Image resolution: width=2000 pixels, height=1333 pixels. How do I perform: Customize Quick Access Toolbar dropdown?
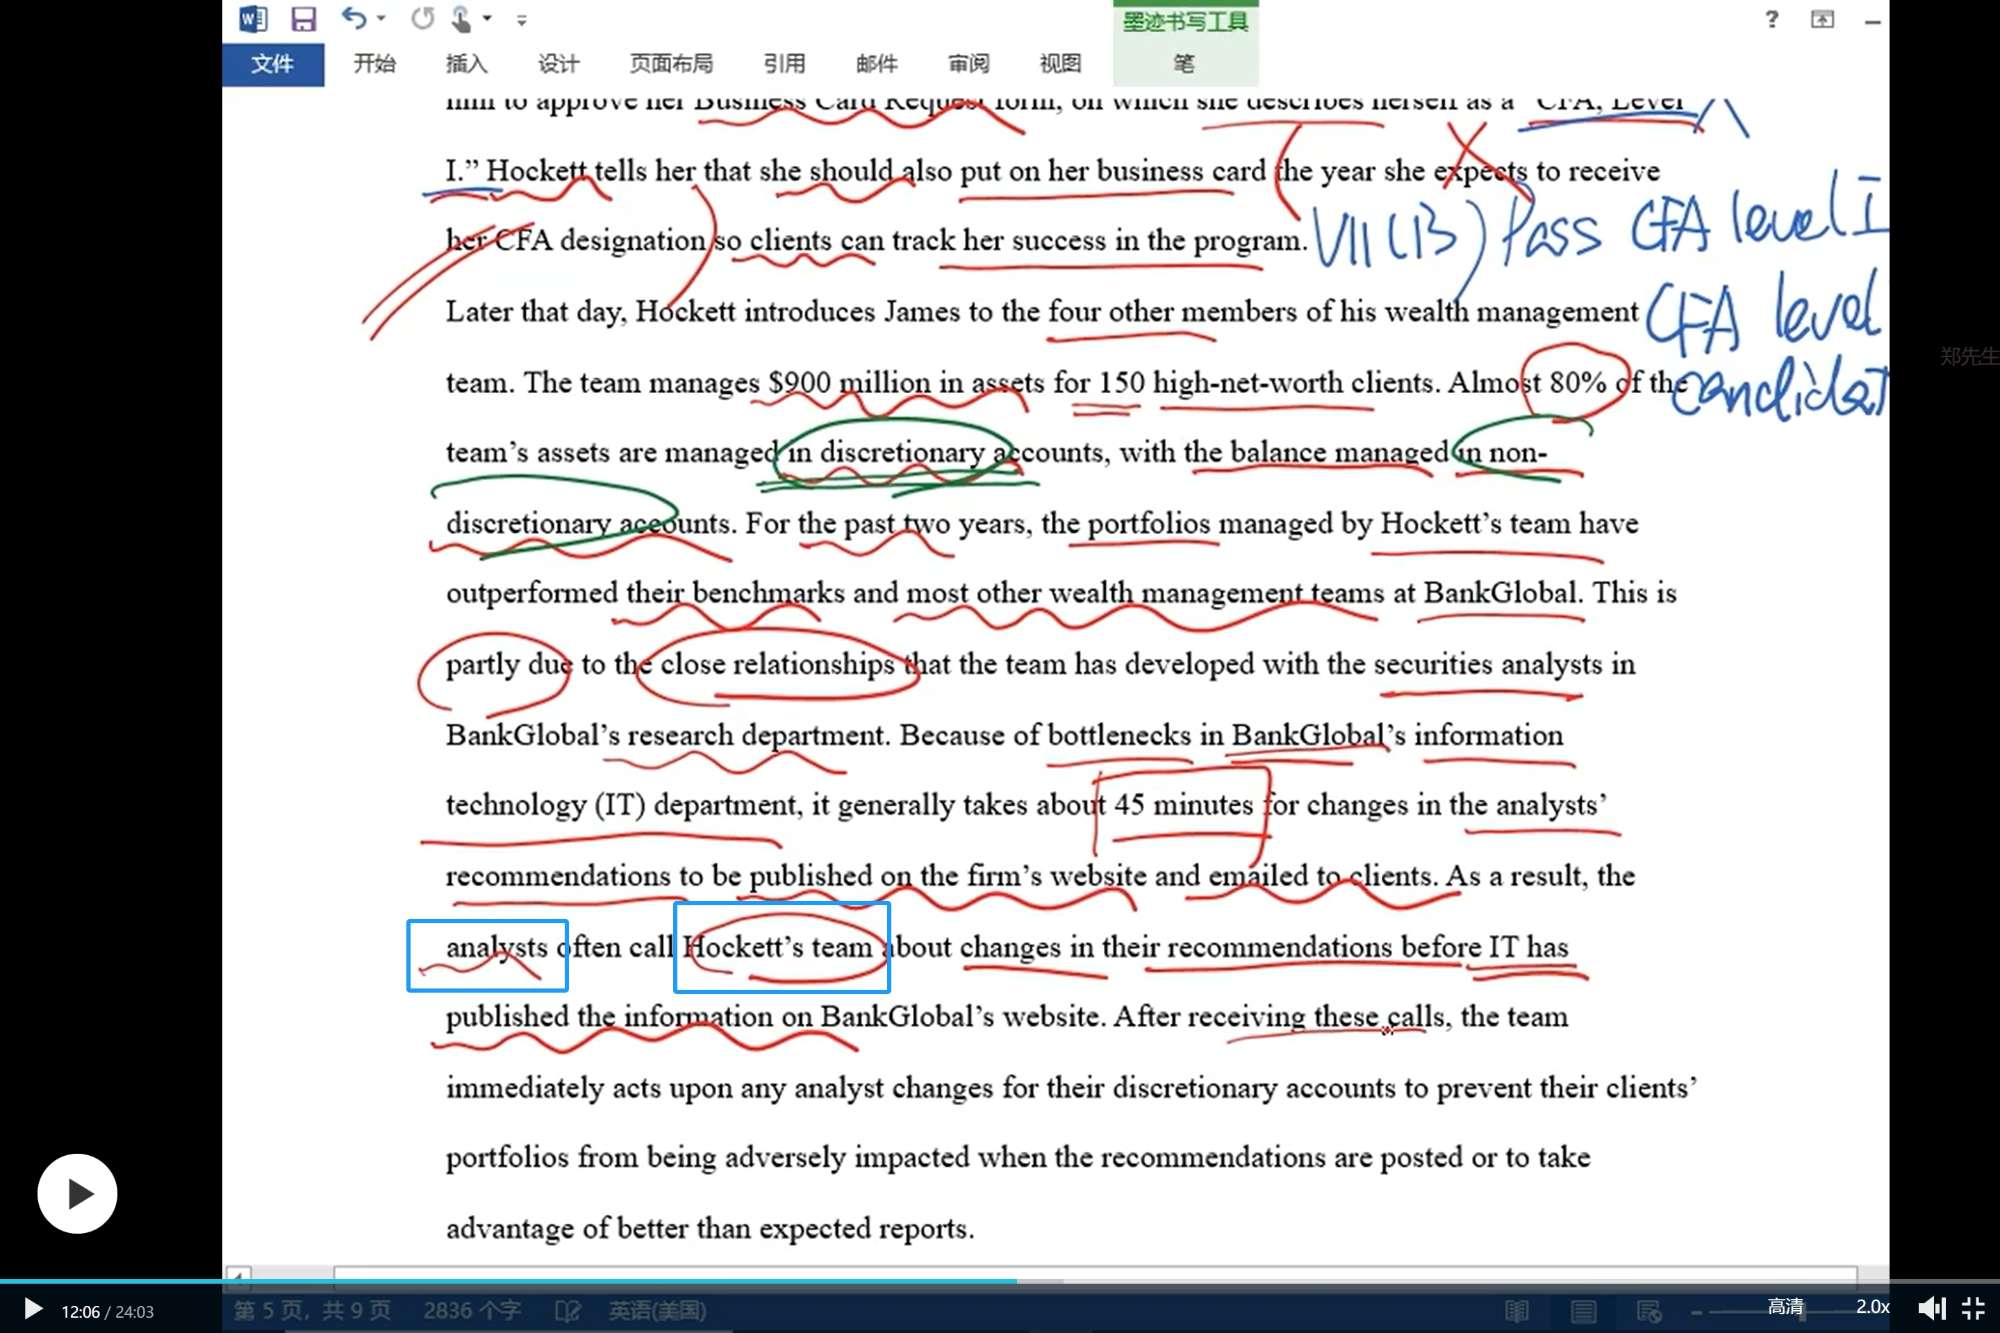(522, 19)
